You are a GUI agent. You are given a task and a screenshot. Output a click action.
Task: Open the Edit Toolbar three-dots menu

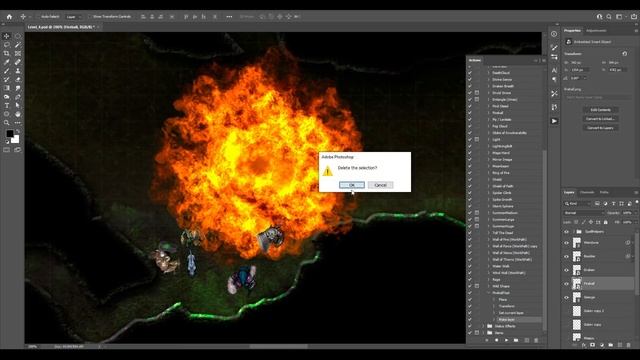(18, 123)
